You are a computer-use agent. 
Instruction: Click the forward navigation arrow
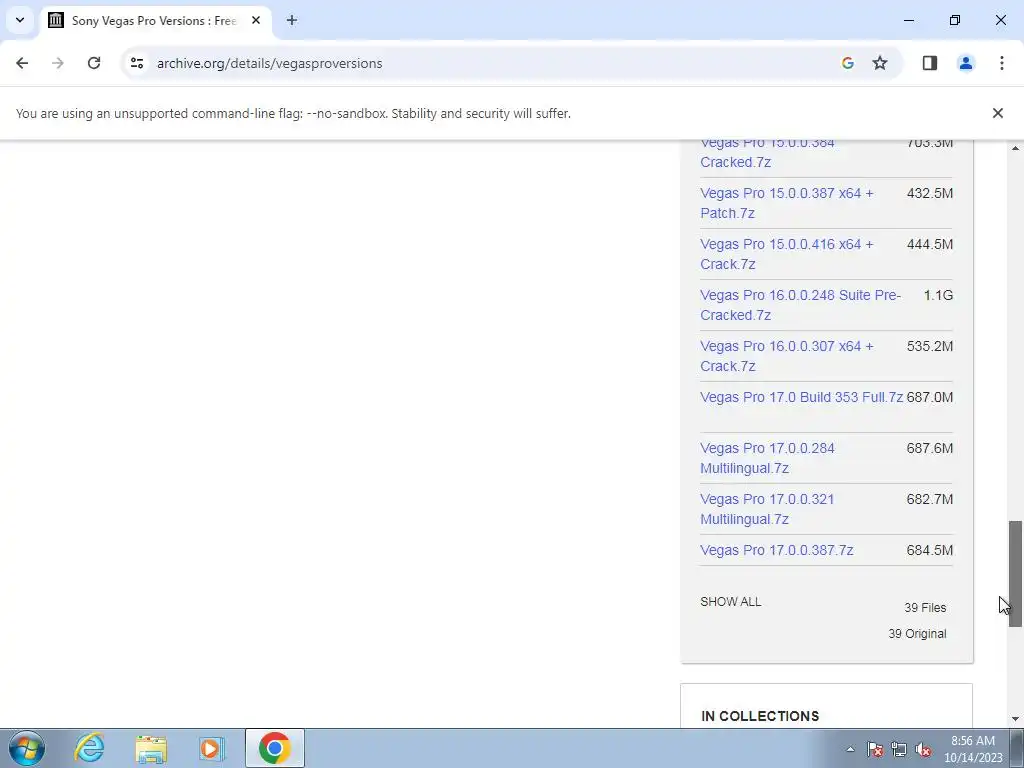pyautogui.click(x=58, y=63)
